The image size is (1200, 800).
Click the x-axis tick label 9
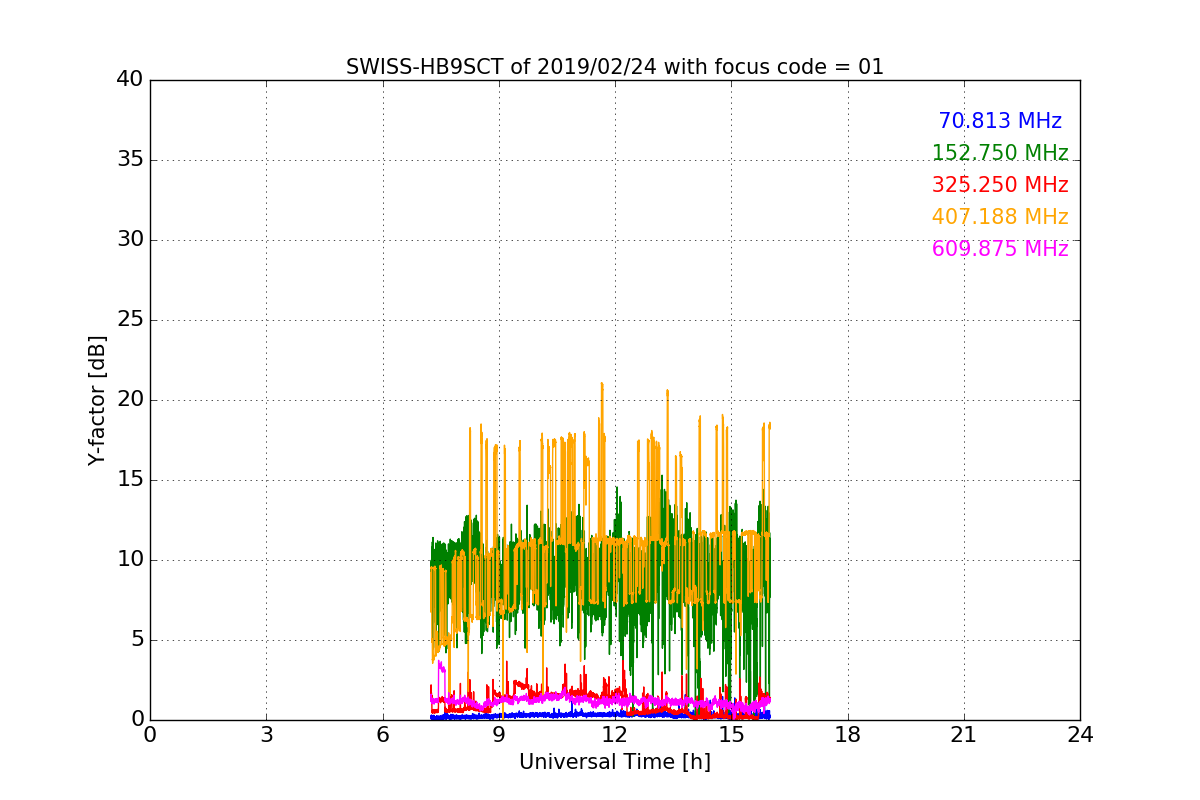tap(499, 735)
